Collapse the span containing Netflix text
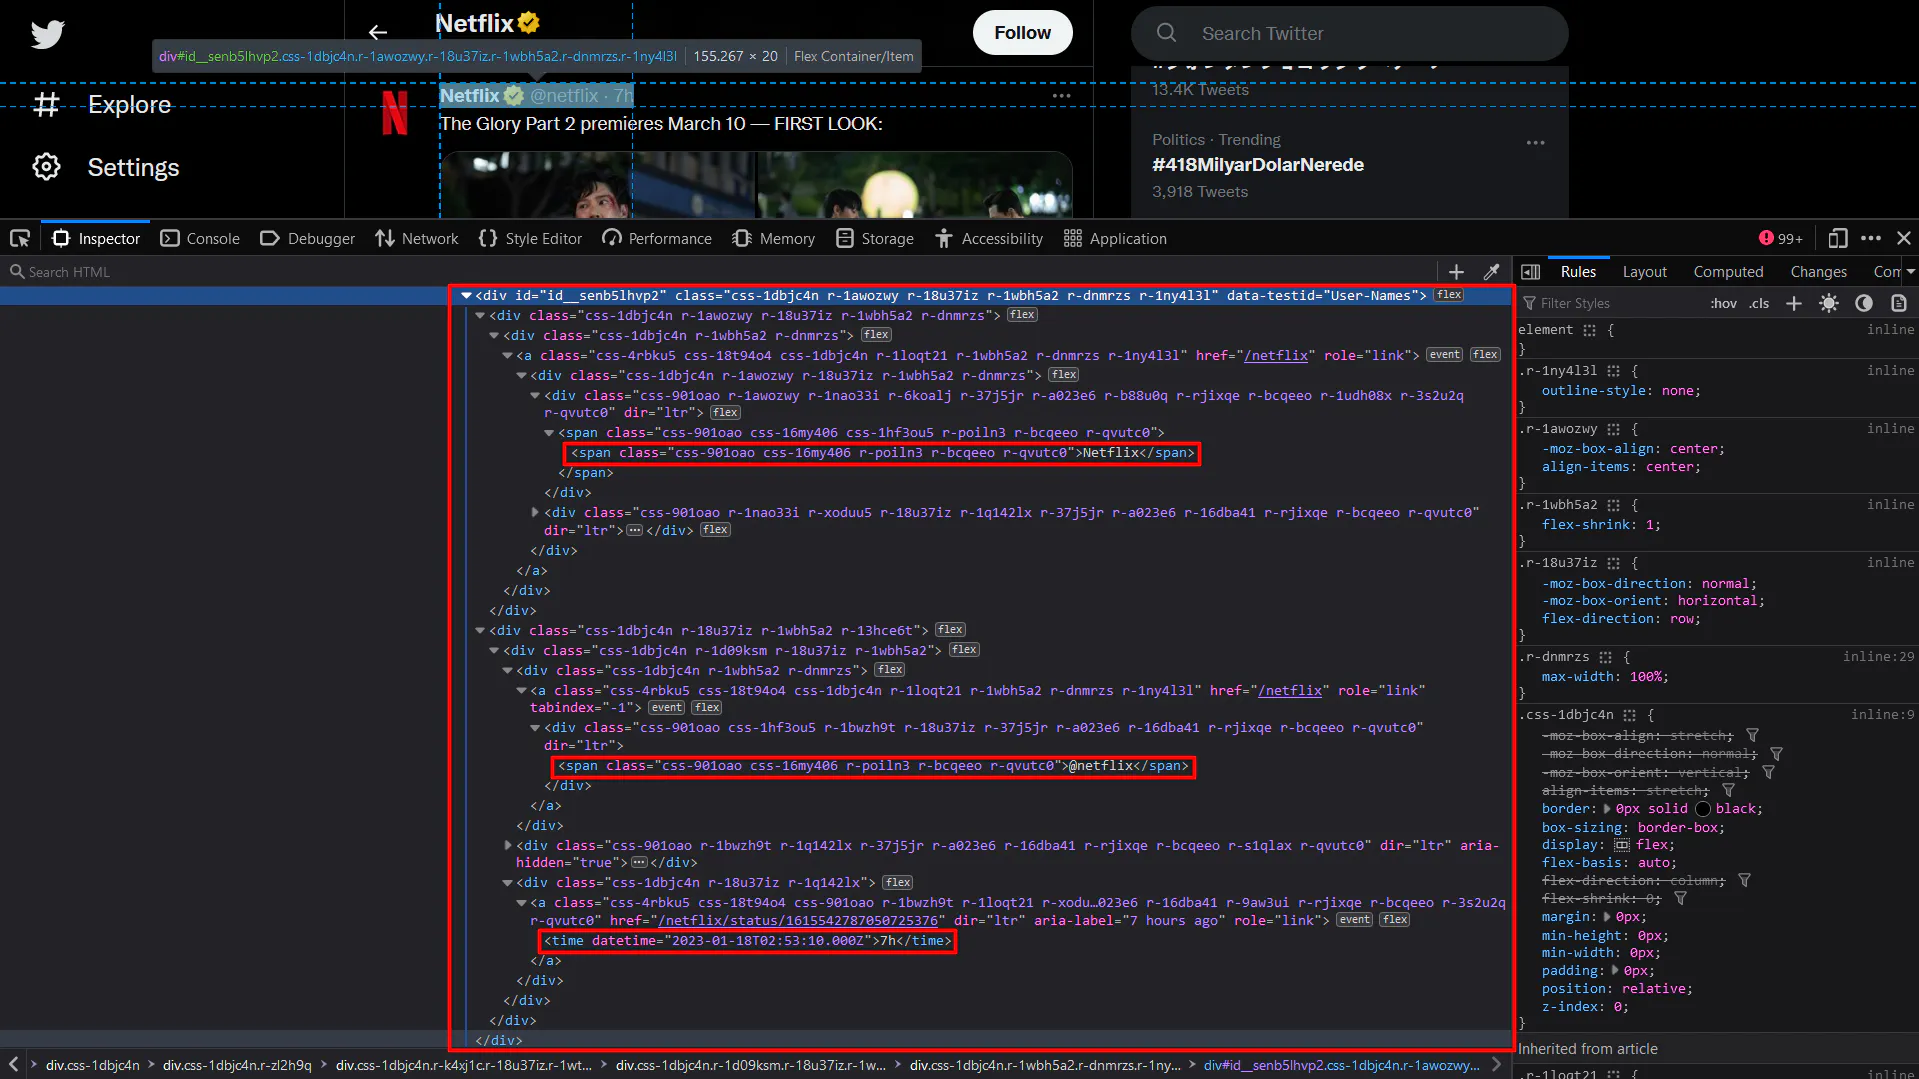 click(550, 432)
